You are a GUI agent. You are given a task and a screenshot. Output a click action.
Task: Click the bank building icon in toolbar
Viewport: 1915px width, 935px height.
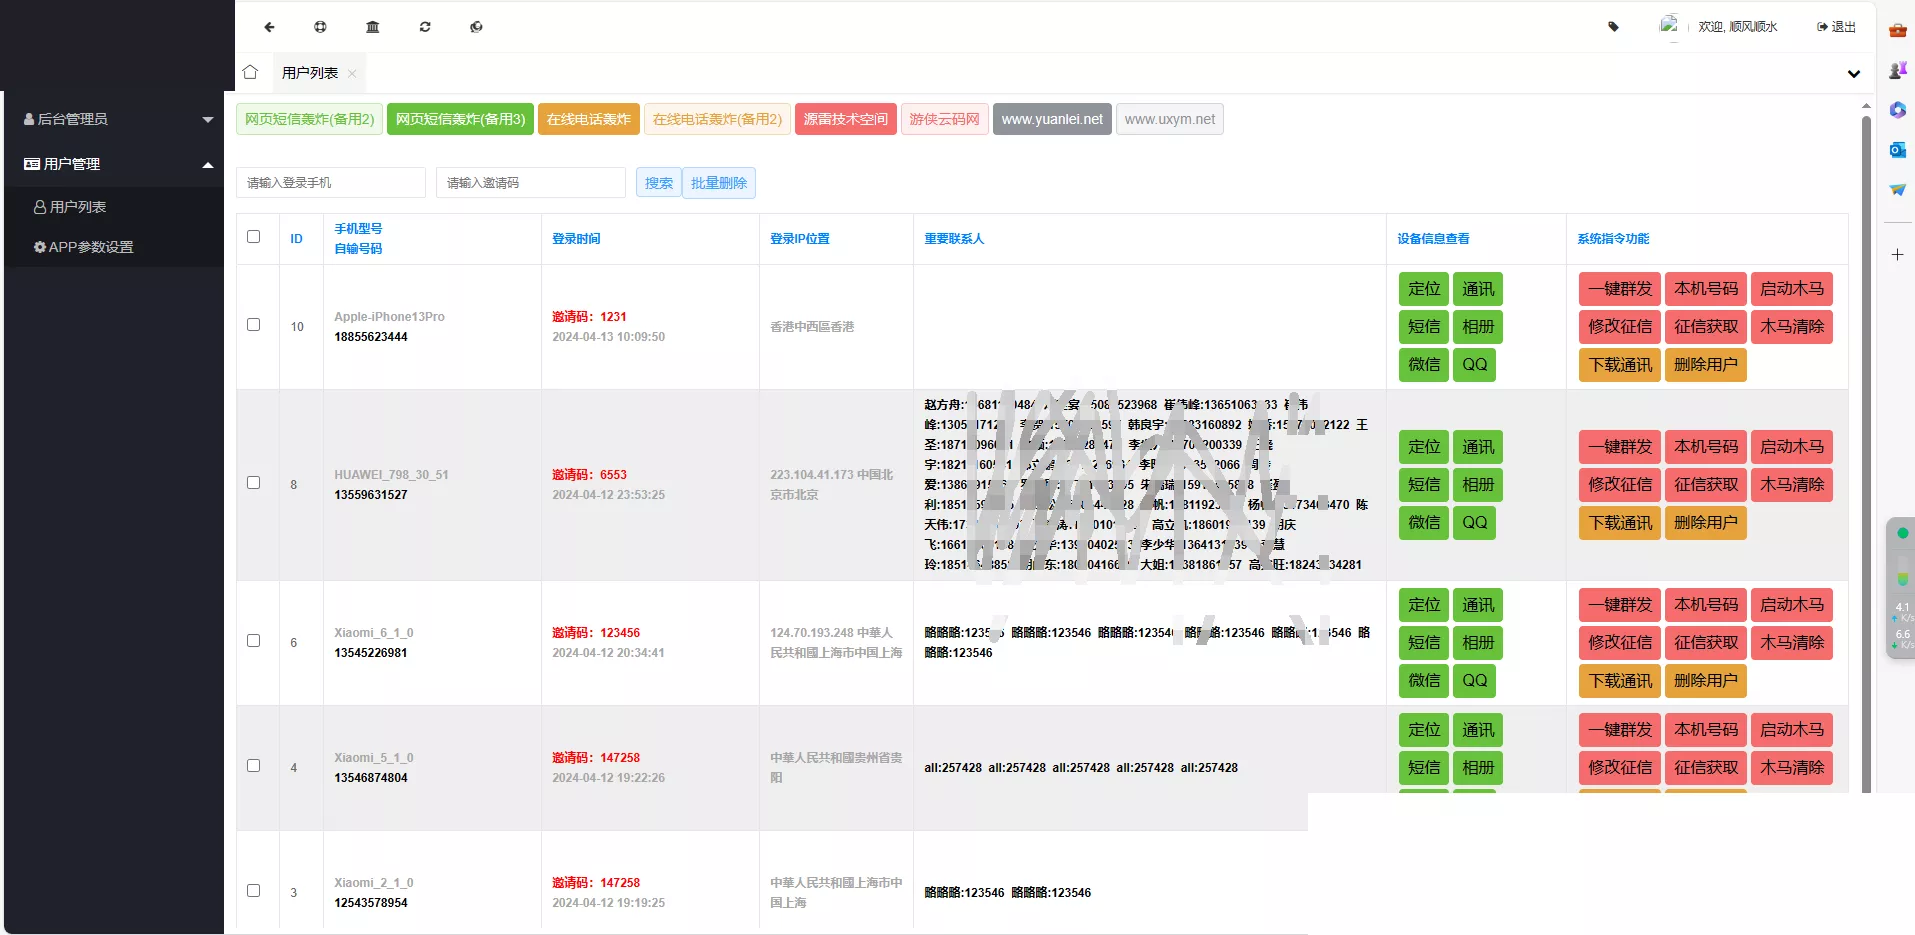(x=373, y=27)
